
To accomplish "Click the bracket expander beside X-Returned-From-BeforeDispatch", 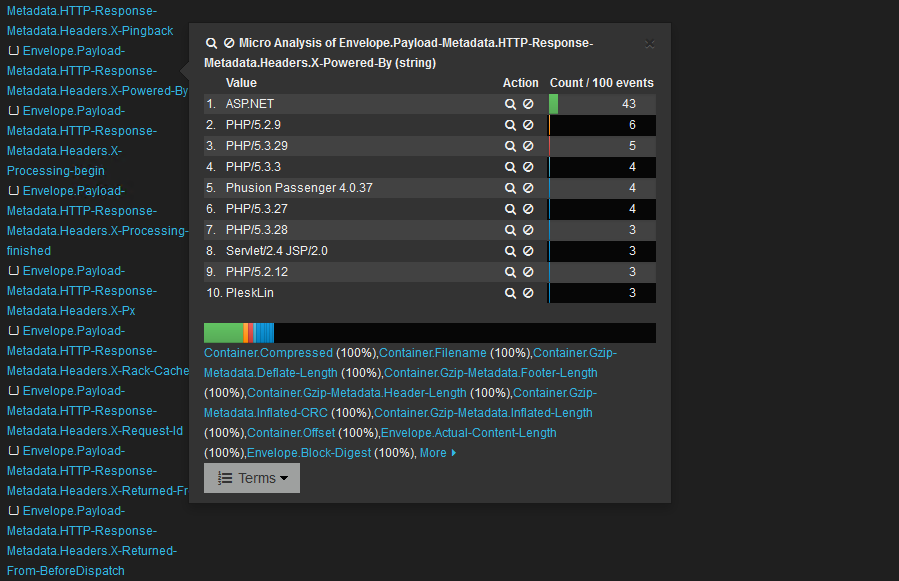I will coord(14,511).
